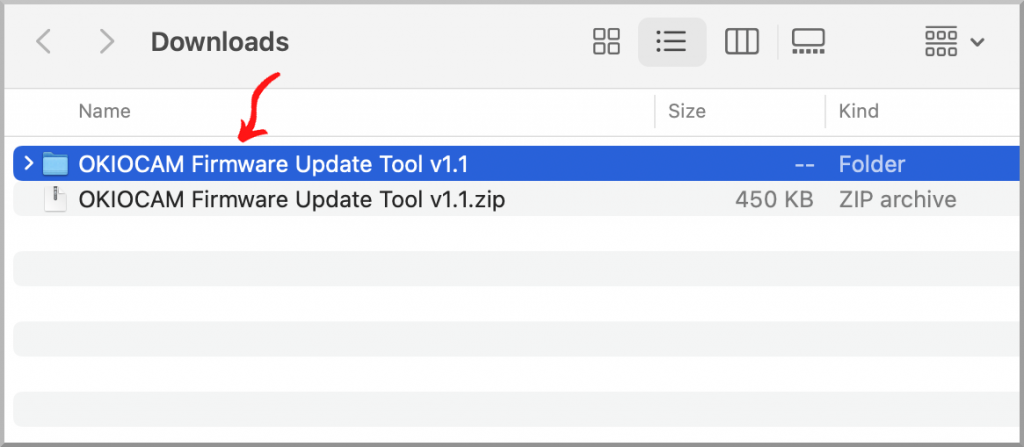Viewport: 1024px width, 447px height.
Task: Switch to icon grid view
Action: tap(607, 41)
